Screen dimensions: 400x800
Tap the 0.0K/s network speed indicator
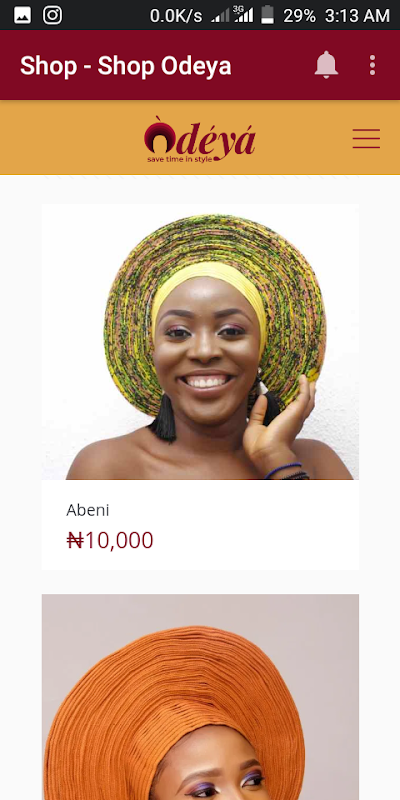tap(176, 16)
